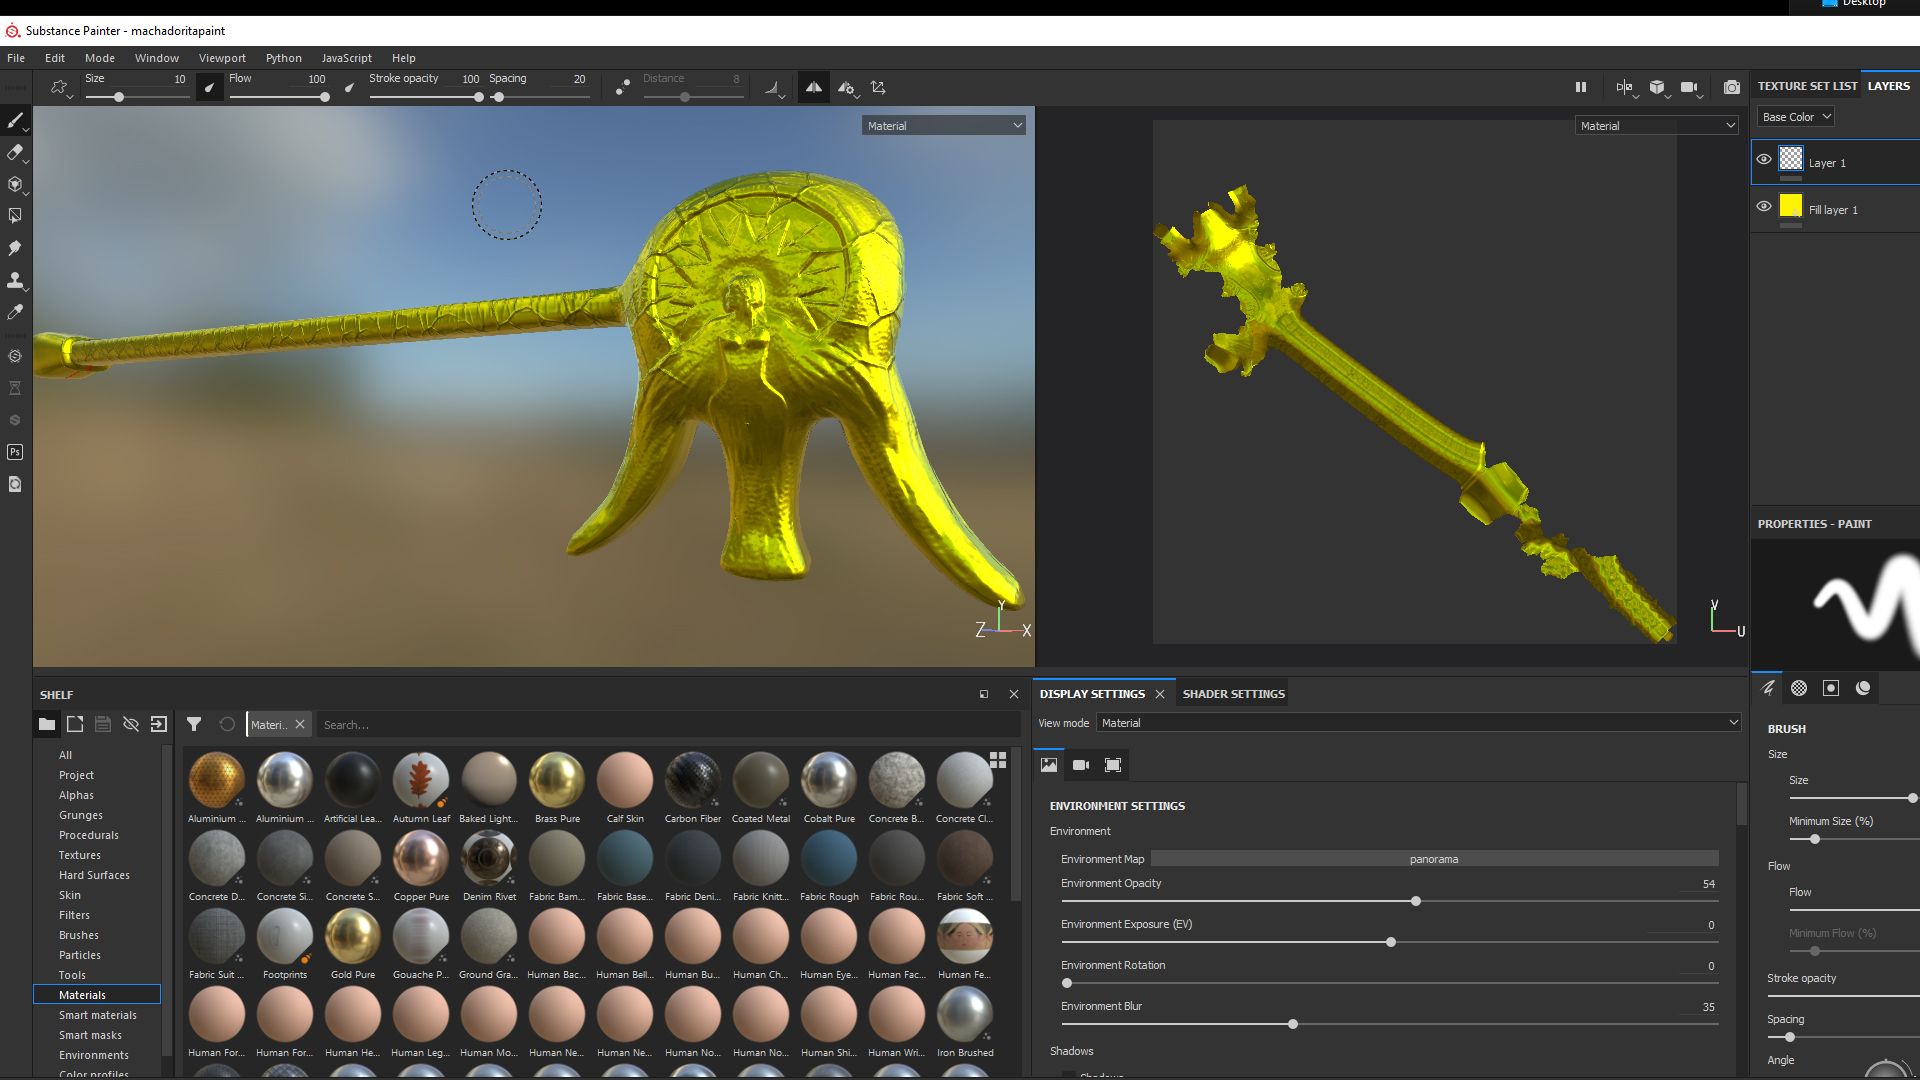Click the Photoshop export icon
The width and height of the screenshot is (1920, 1080).
coord(15,452)
